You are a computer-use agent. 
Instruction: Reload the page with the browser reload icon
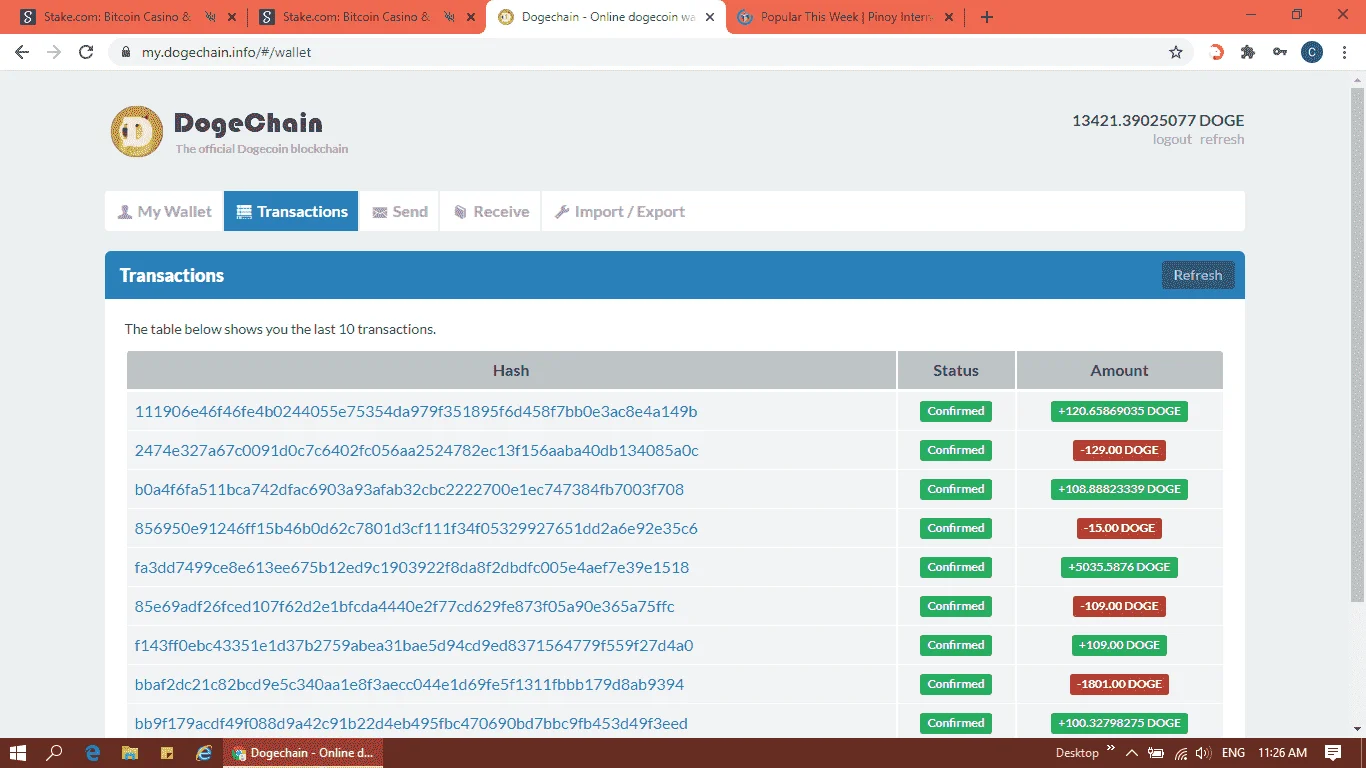tap(86, 52)
